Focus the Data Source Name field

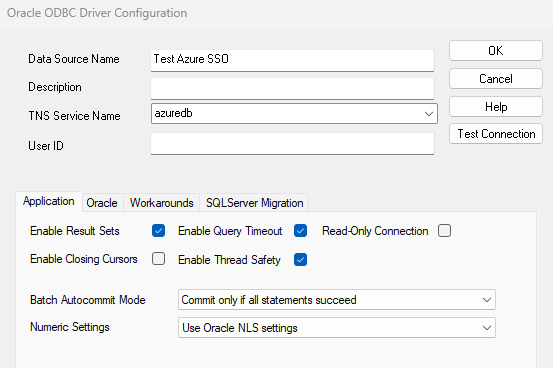(x=292, y=60)
